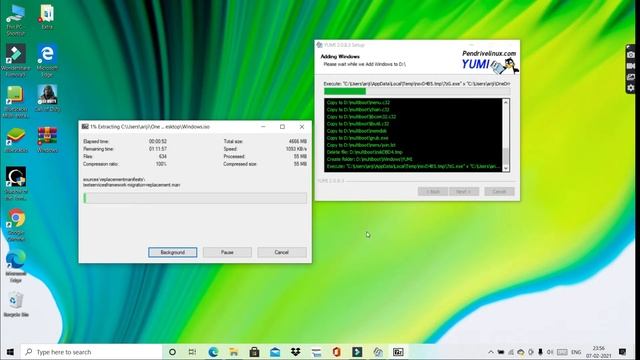The image size is (640, 360).
Task: Open File Explorer from the taskbar
Action: (233, 352)
